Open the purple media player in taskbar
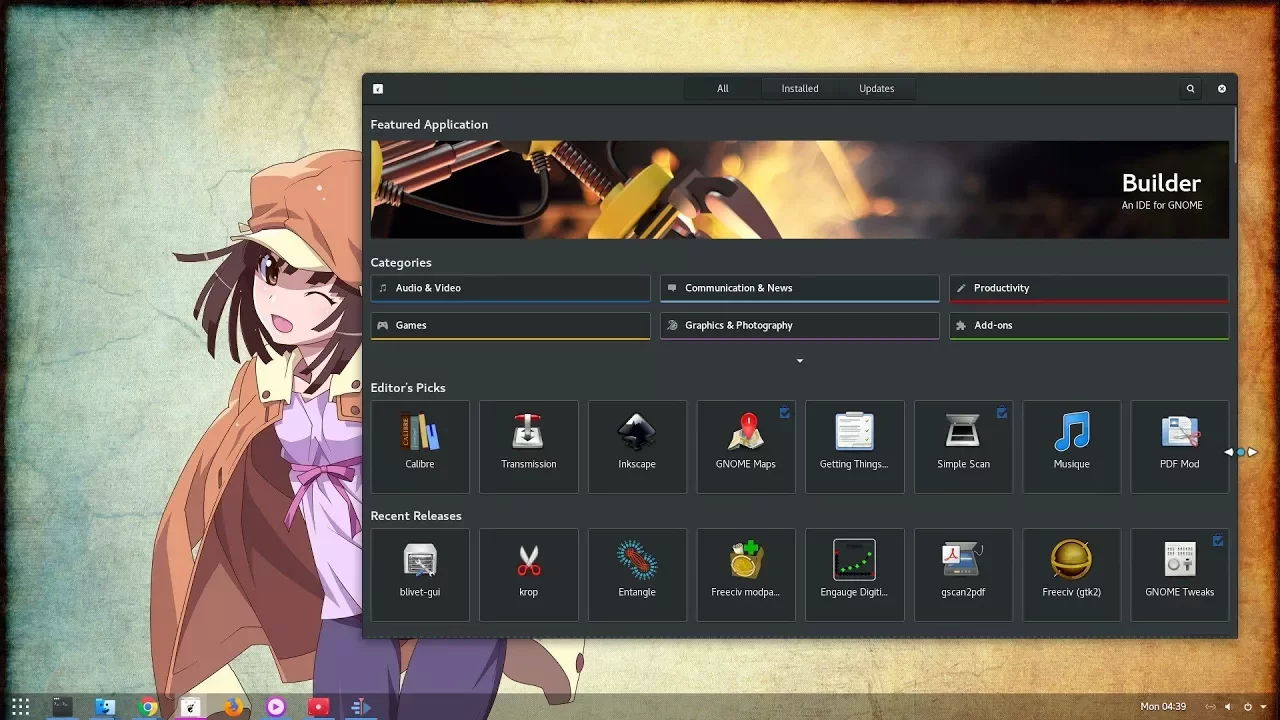1280x720 pixels. (x=276, y=707)
